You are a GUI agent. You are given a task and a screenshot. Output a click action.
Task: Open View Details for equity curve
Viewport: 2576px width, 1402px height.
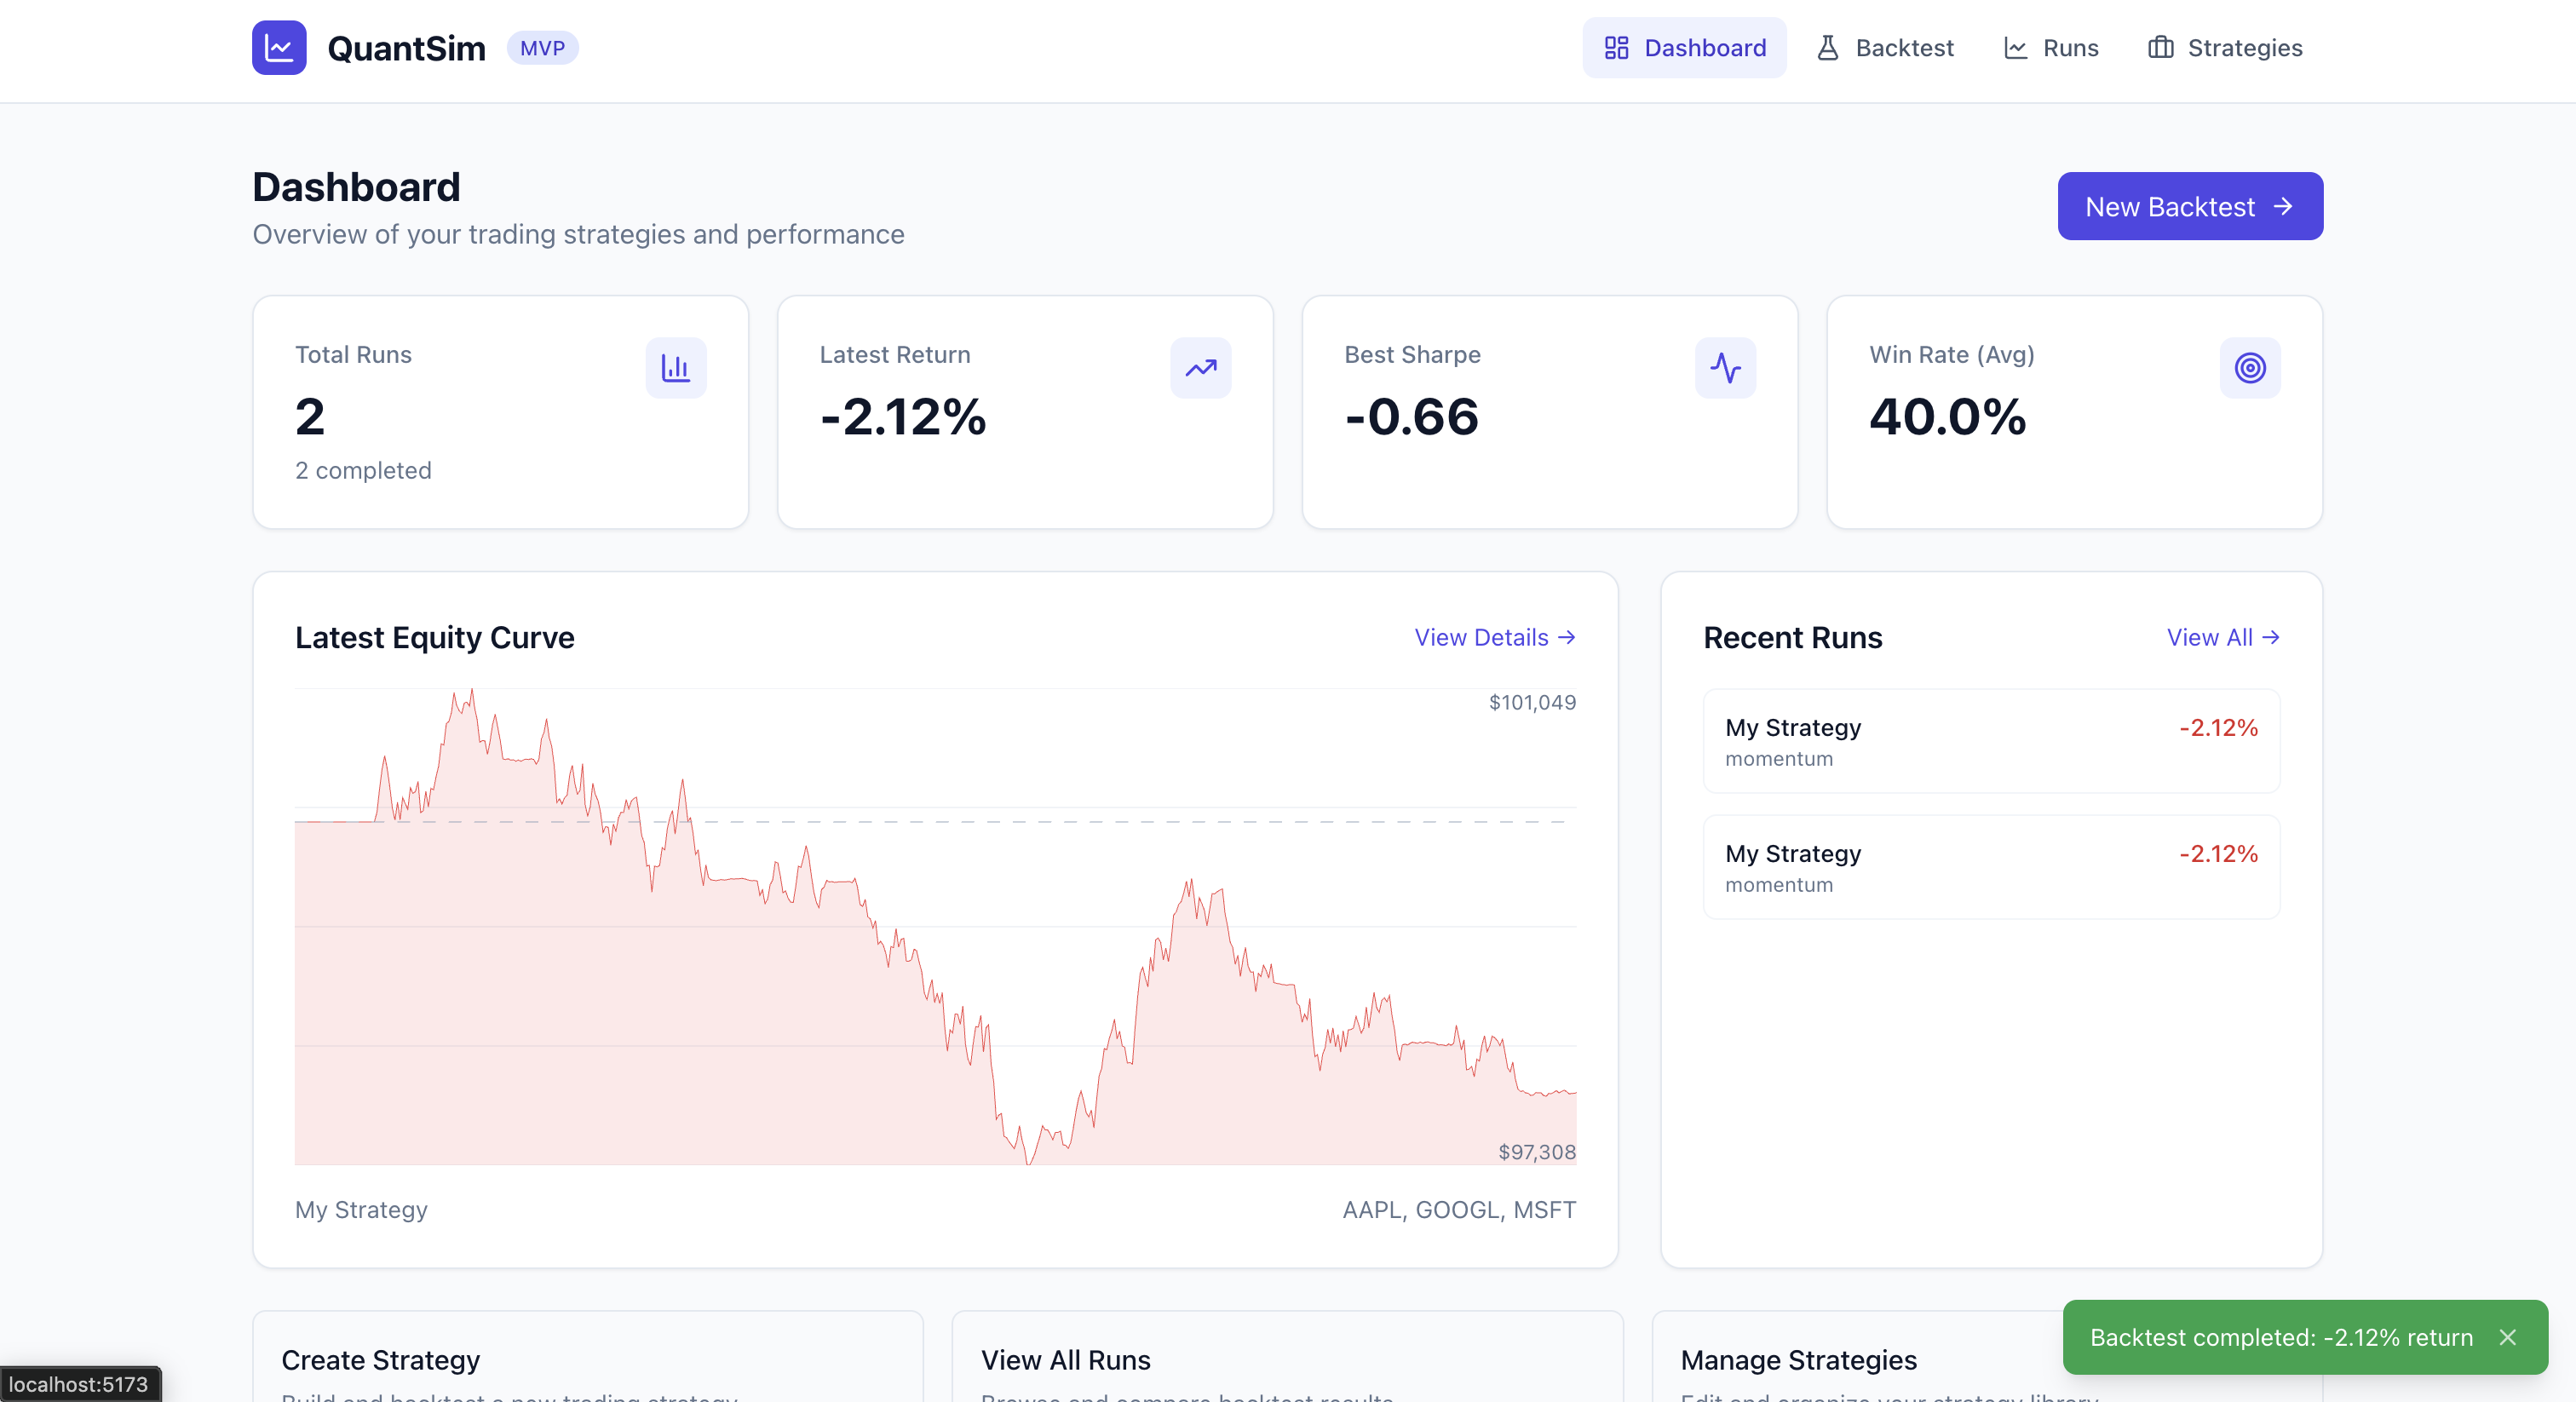point(1494,638)
